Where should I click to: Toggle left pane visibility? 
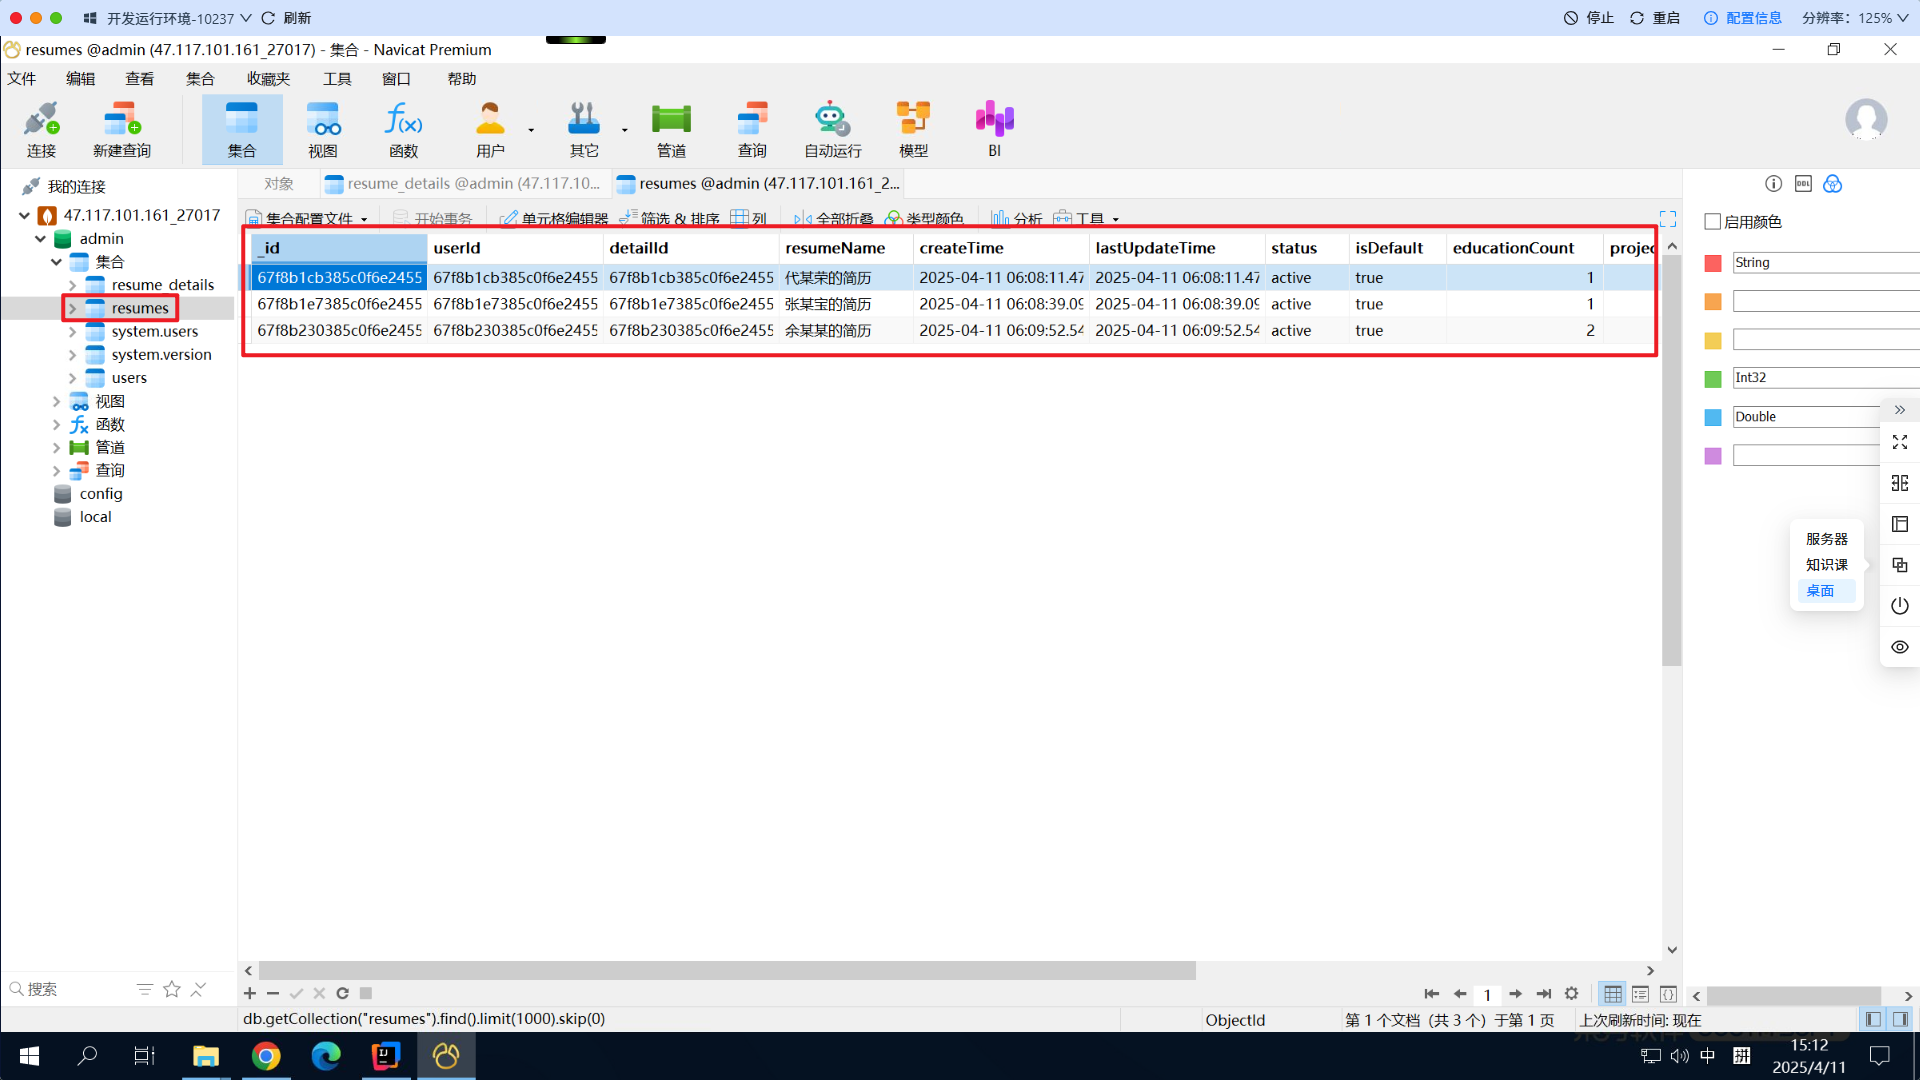(1873, 1019)
